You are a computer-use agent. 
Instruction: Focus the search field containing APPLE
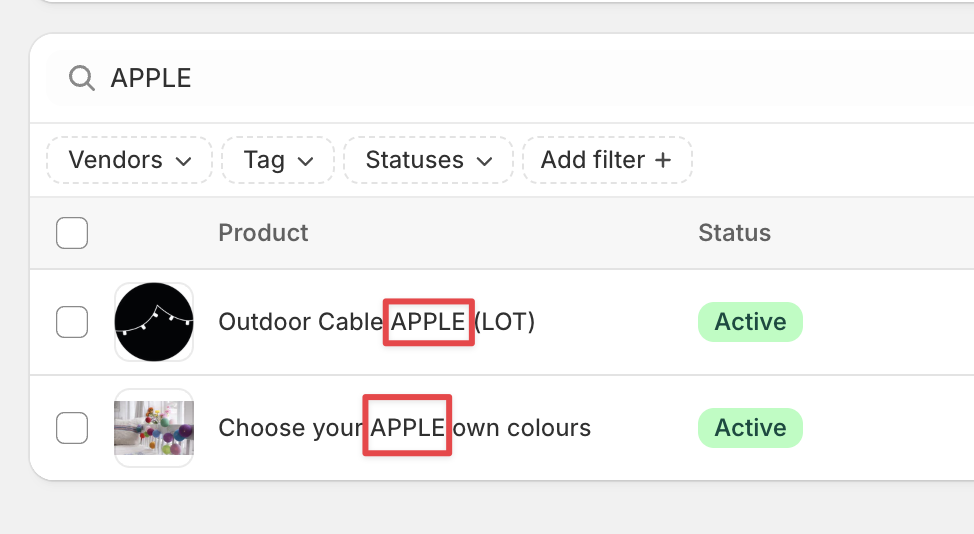pyautogui.click(x=500, y=78)
